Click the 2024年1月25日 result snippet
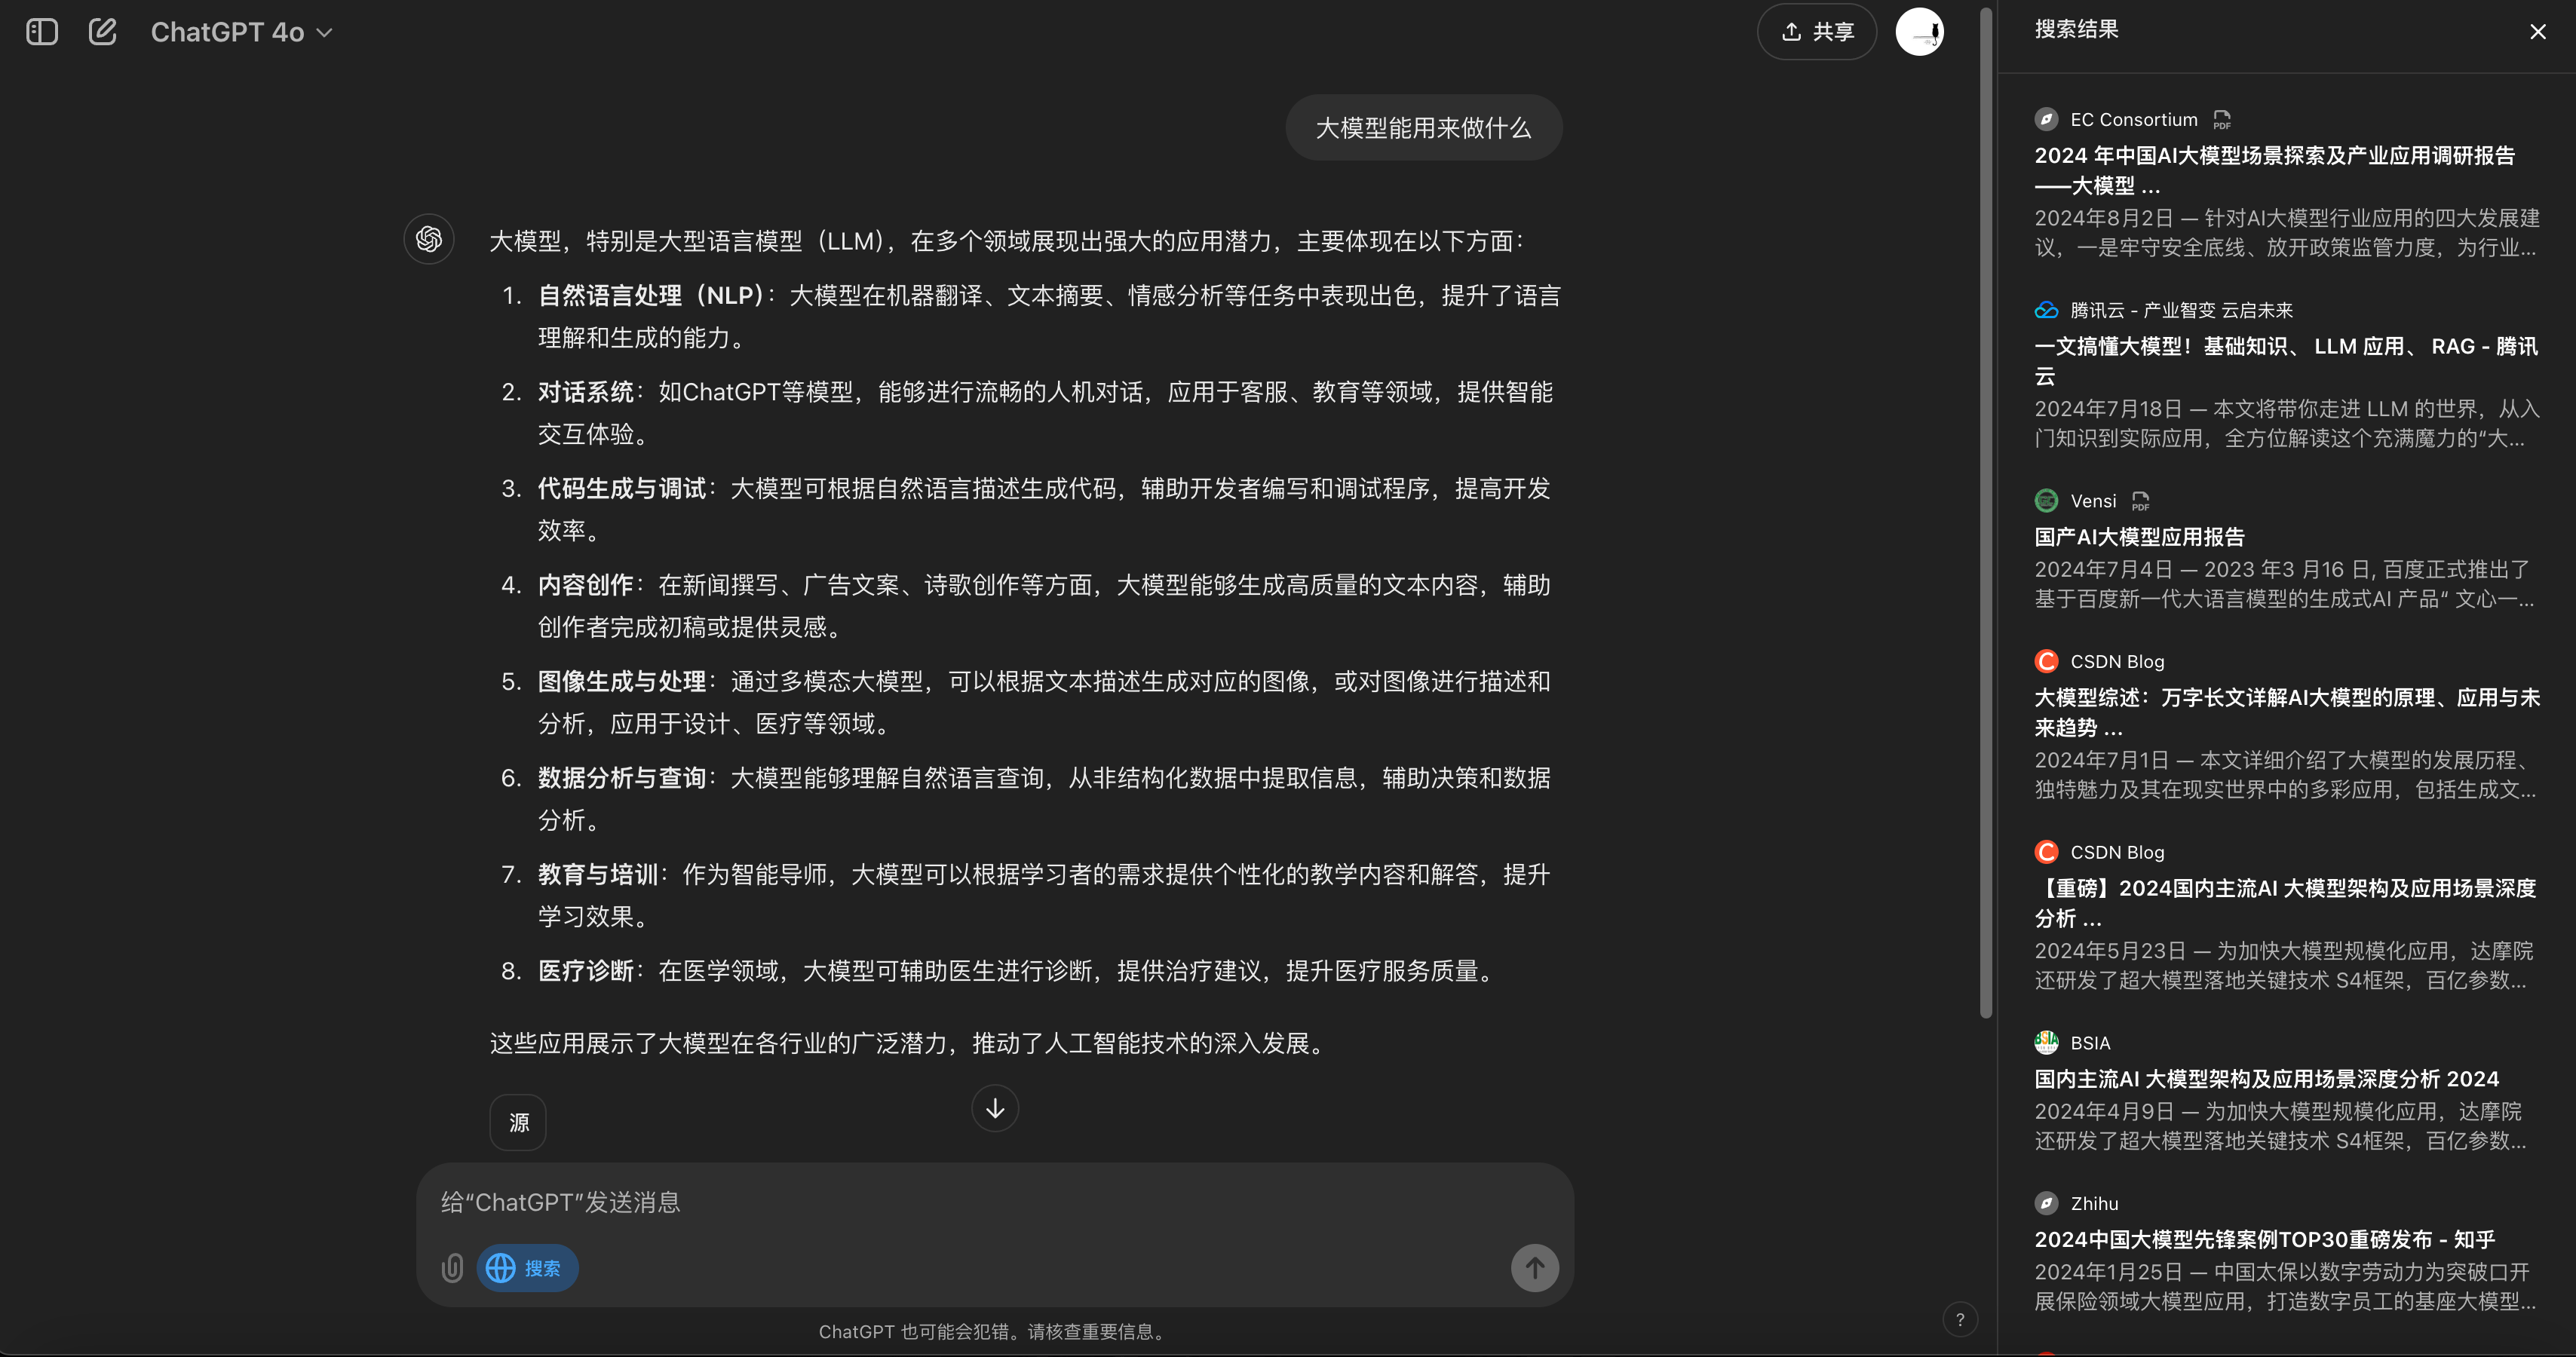The image size is (2576, 1357). 2285,1287
